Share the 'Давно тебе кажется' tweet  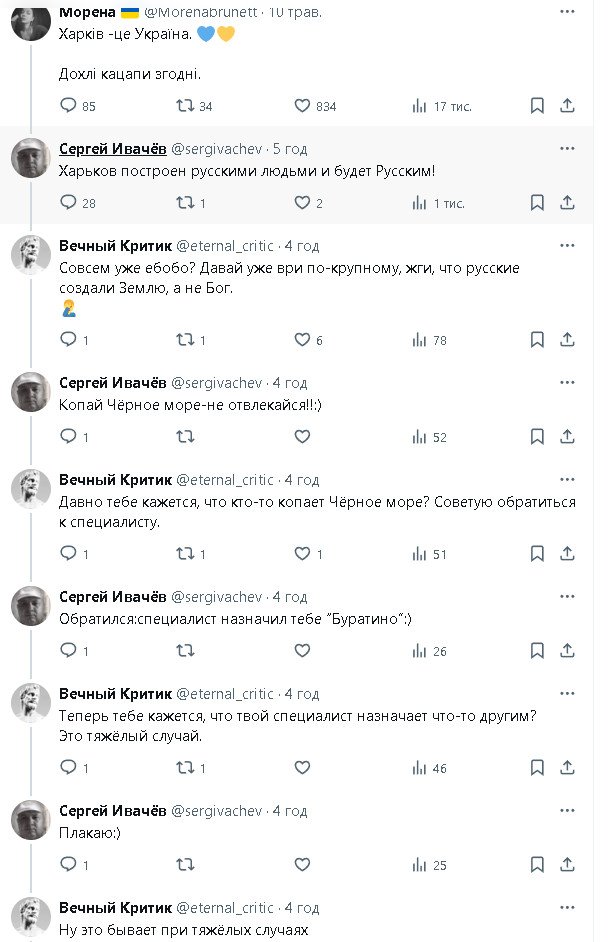[x=567, y=554]
